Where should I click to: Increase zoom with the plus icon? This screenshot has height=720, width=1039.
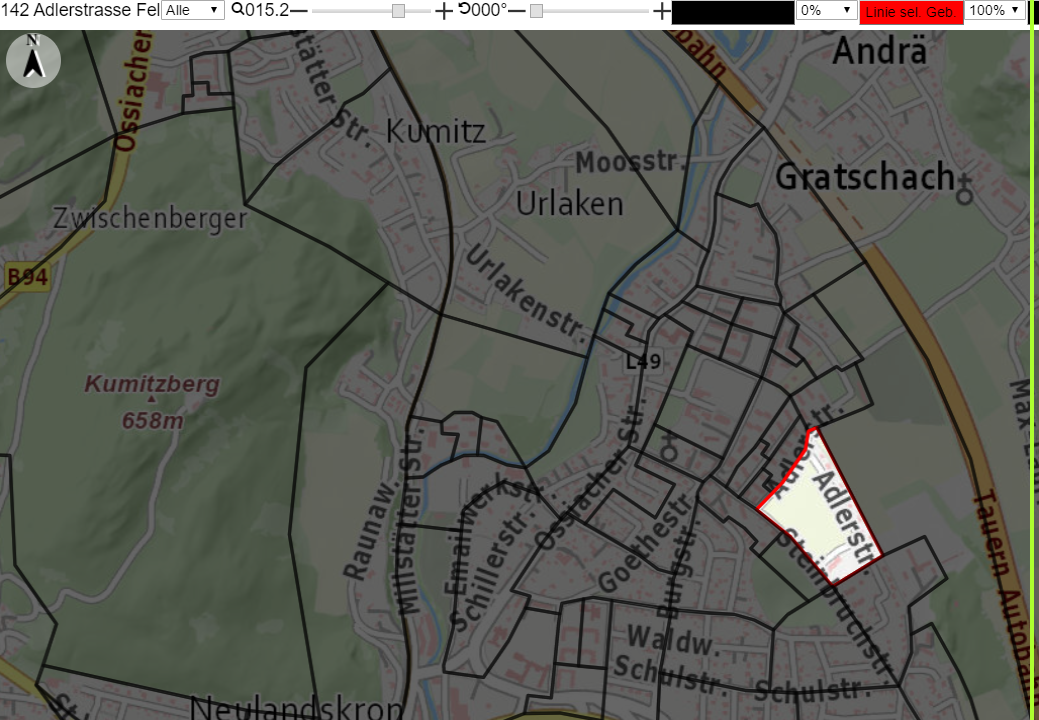pos(443,11)
